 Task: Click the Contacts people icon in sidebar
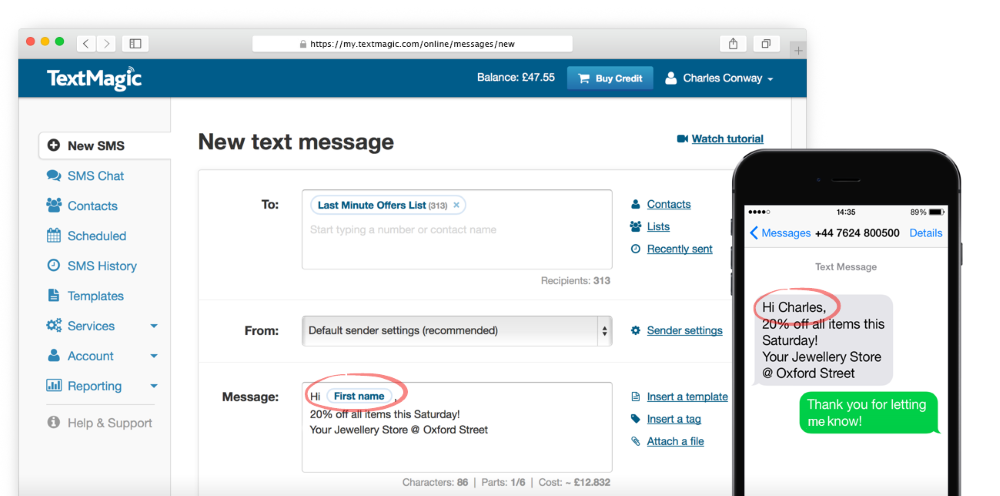pyautogui.click(x=54, y=205)
